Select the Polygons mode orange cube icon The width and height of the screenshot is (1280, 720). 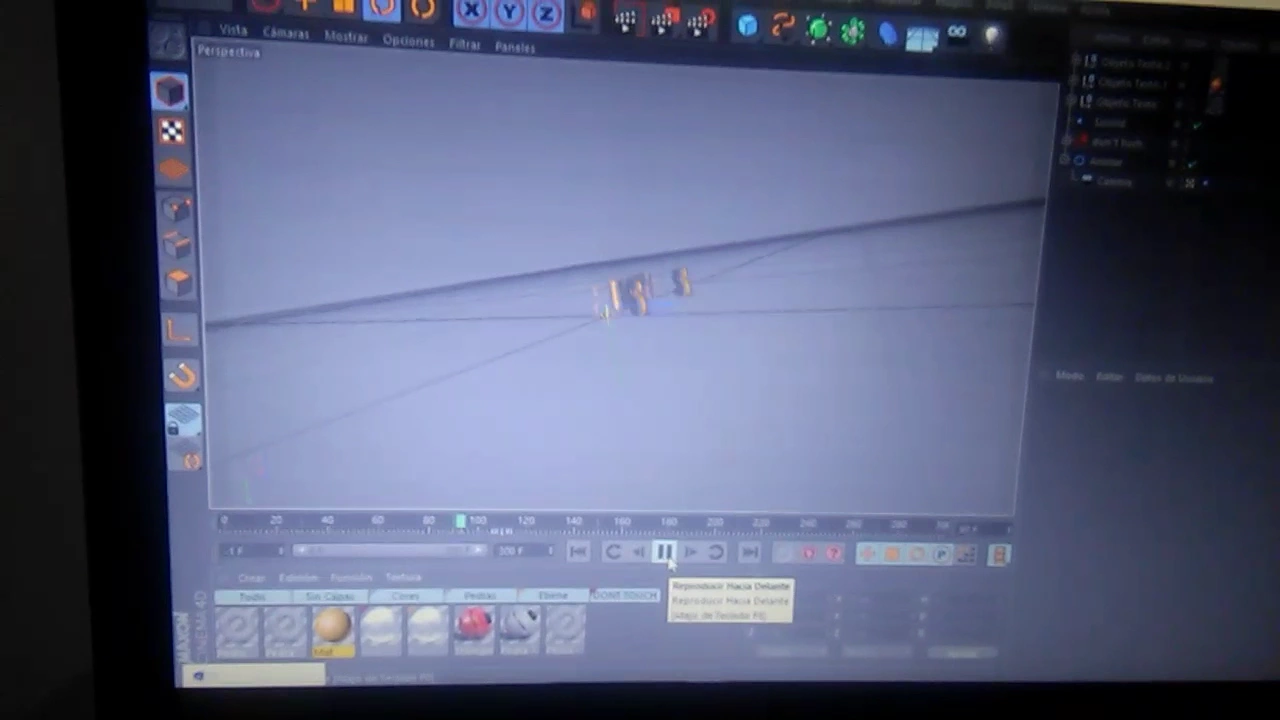pyautogui.click(x=179, y=283)
